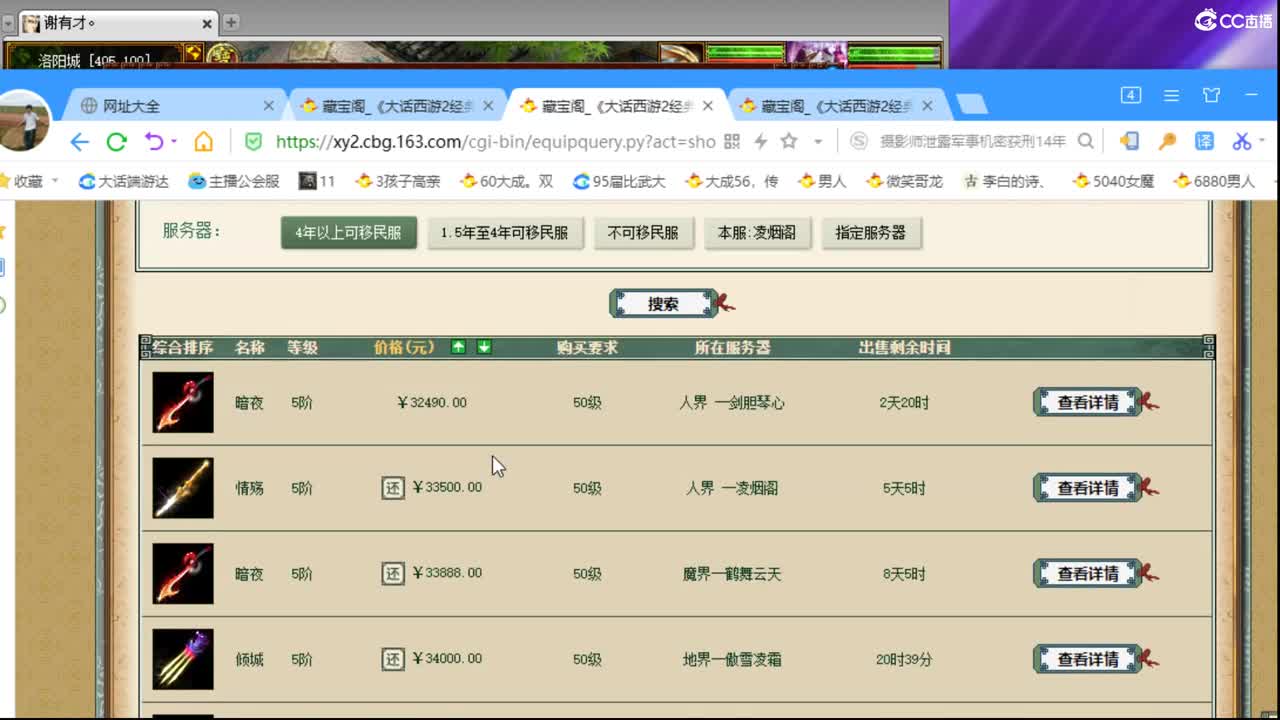
Task: Click the 还 bargain icon for ¥34000.00
Action: [393, 659]
